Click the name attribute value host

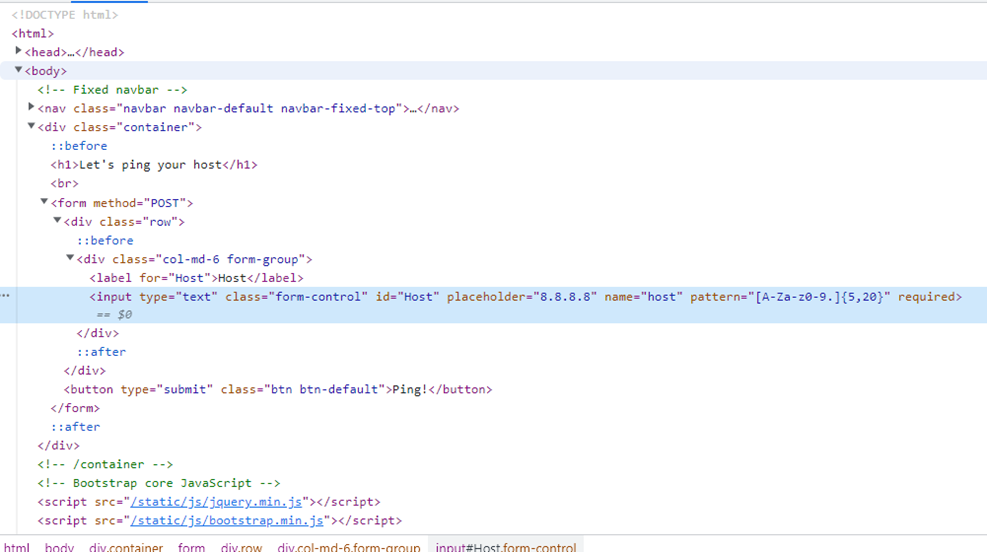coord(661,296)
